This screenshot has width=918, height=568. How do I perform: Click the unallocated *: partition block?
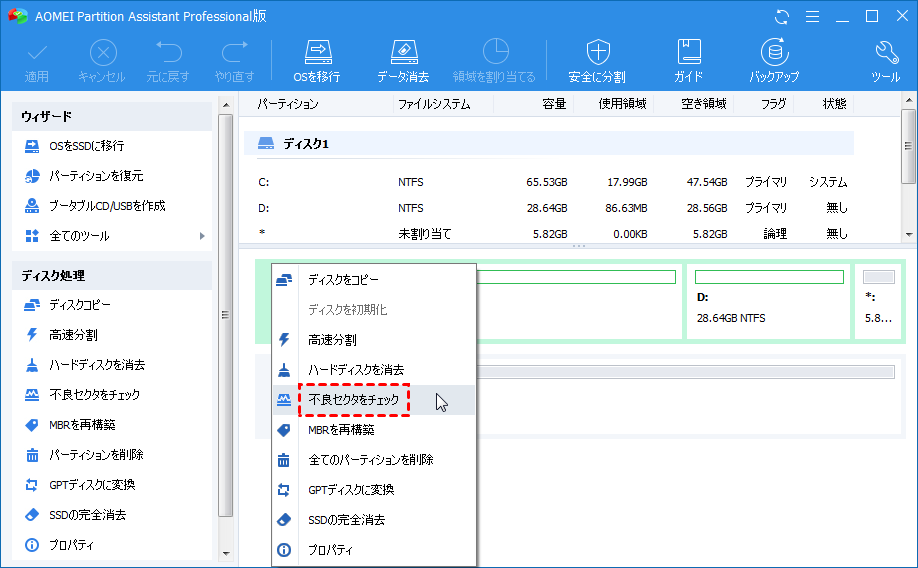tap(879, 301)
